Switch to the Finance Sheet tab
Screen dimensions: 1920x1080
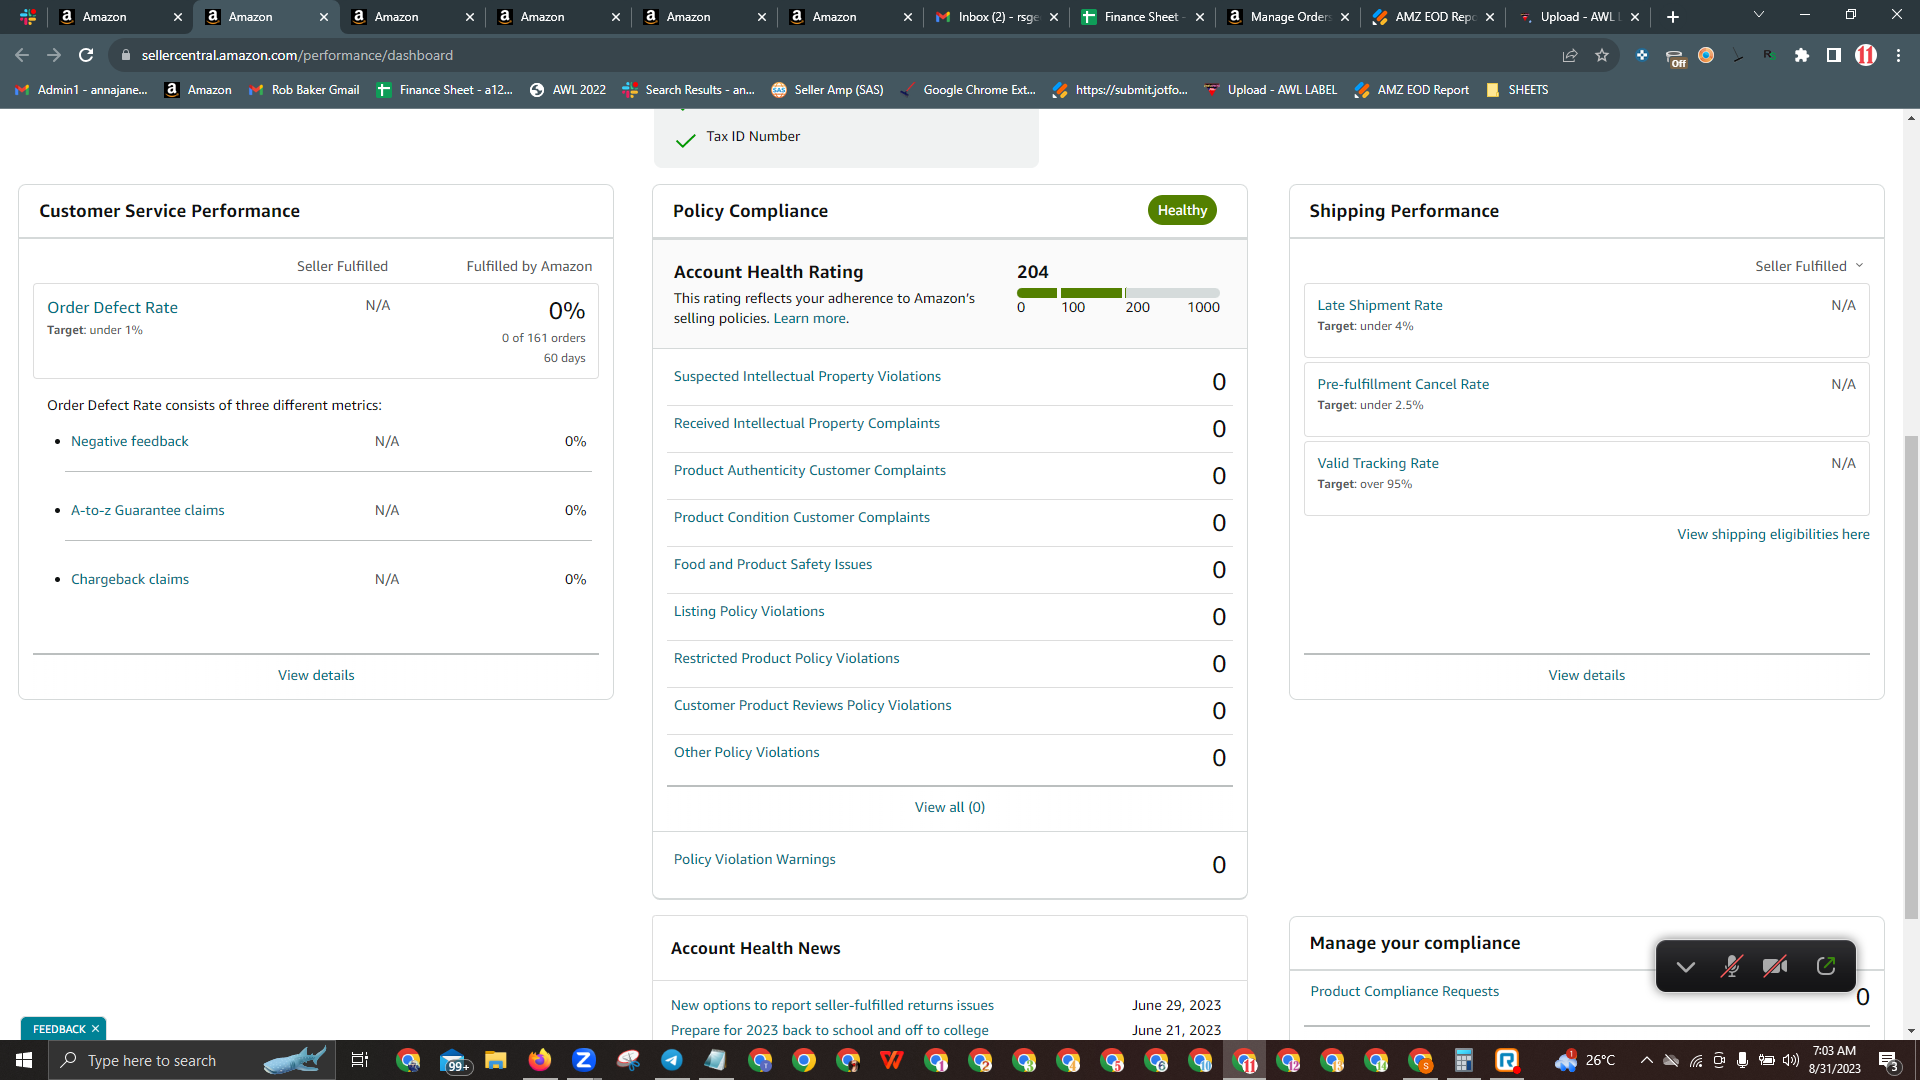(x=1142, y=17)
